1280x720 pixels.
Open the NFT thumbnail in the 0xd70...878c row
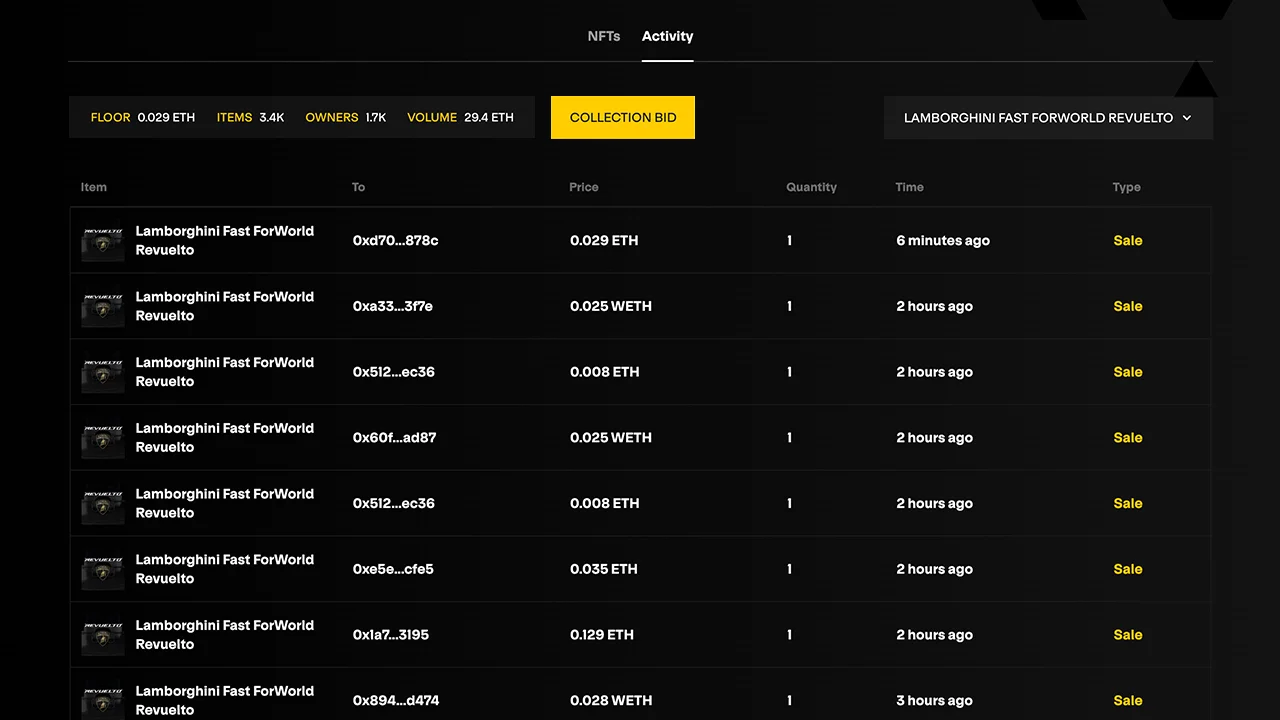(103, 241)
